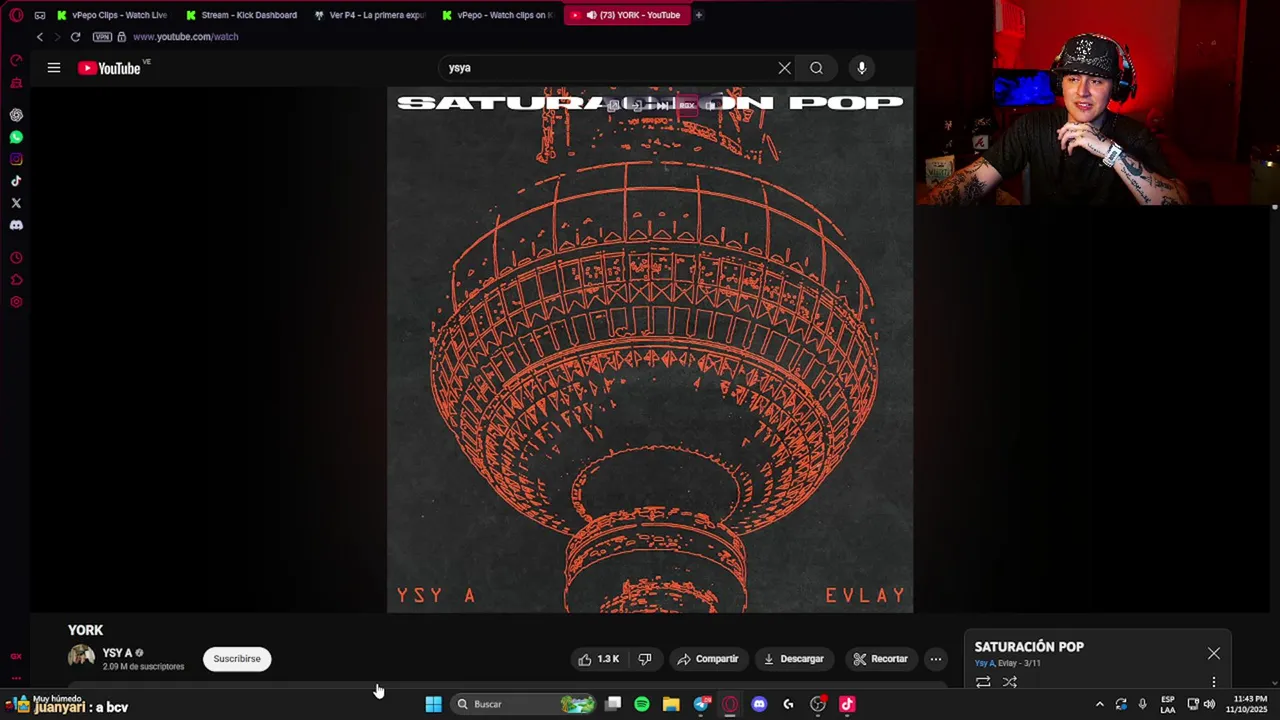Open the purple Discord taskbar icon
This screenshot has height=720, width=1280.
coord(759,704)
